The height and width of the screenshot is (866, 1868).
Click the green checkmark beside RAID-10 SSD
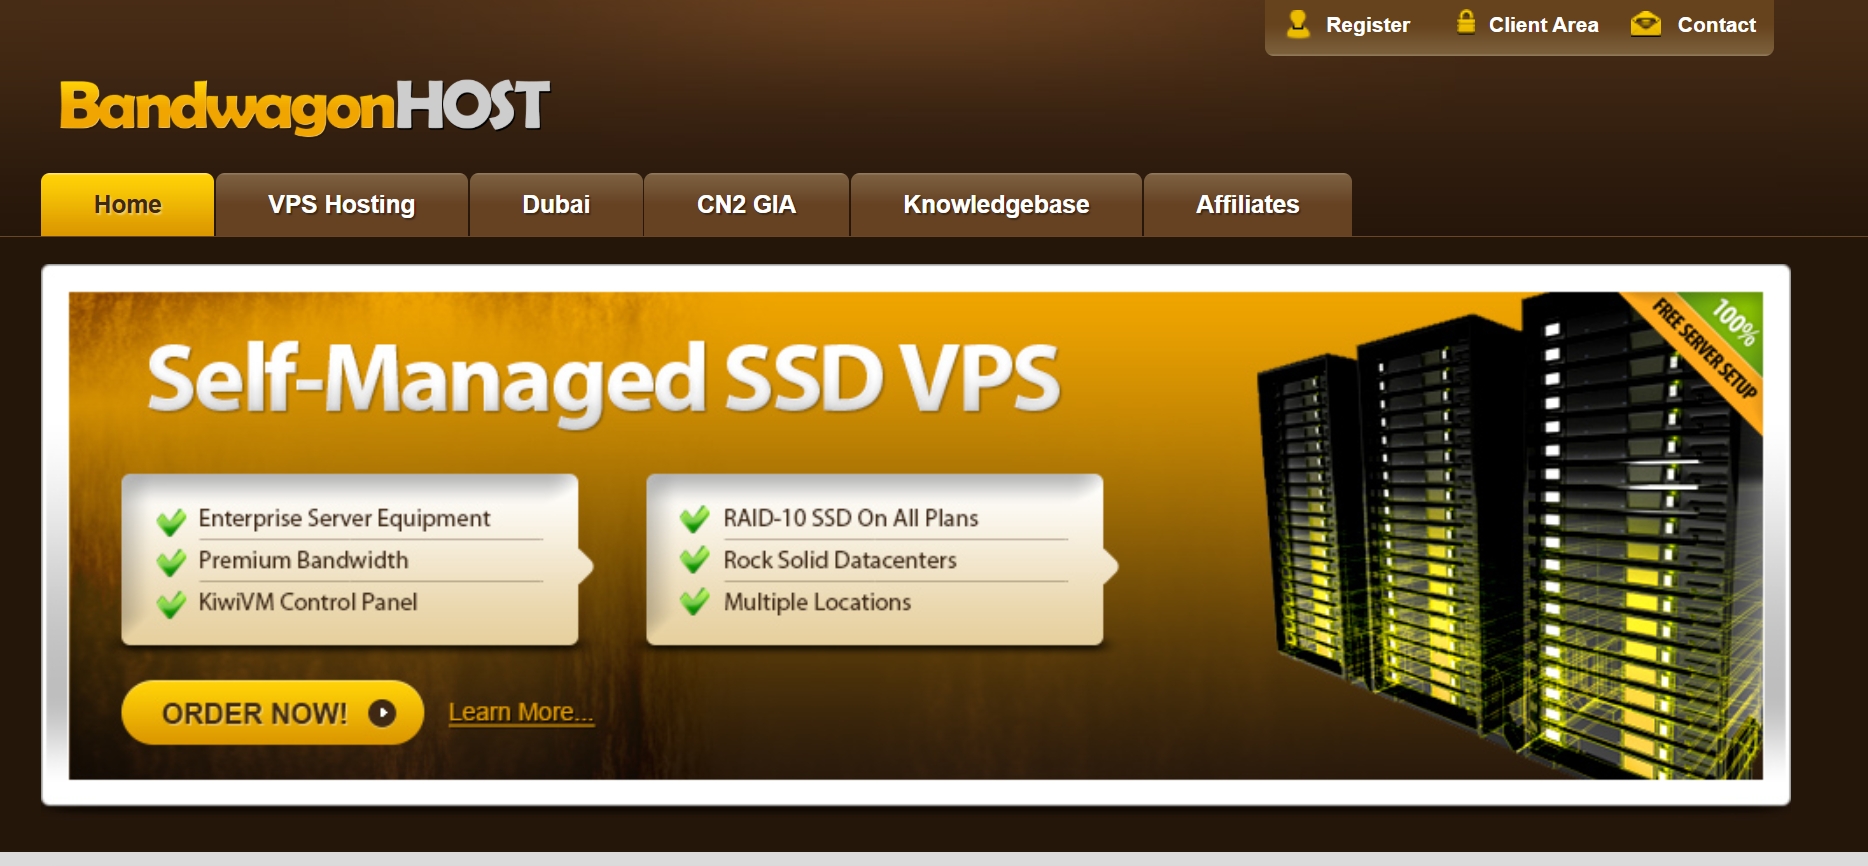click(x=694, y=519)
